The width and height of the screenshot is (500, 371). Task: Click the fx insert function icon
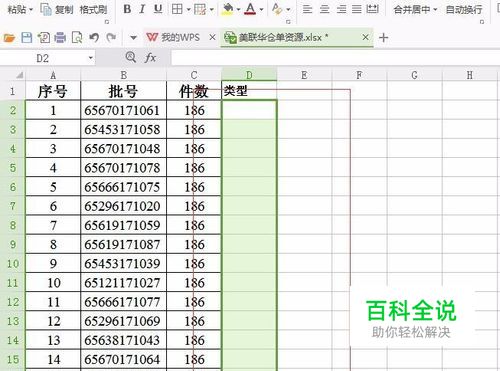click(x=150, y=58)
